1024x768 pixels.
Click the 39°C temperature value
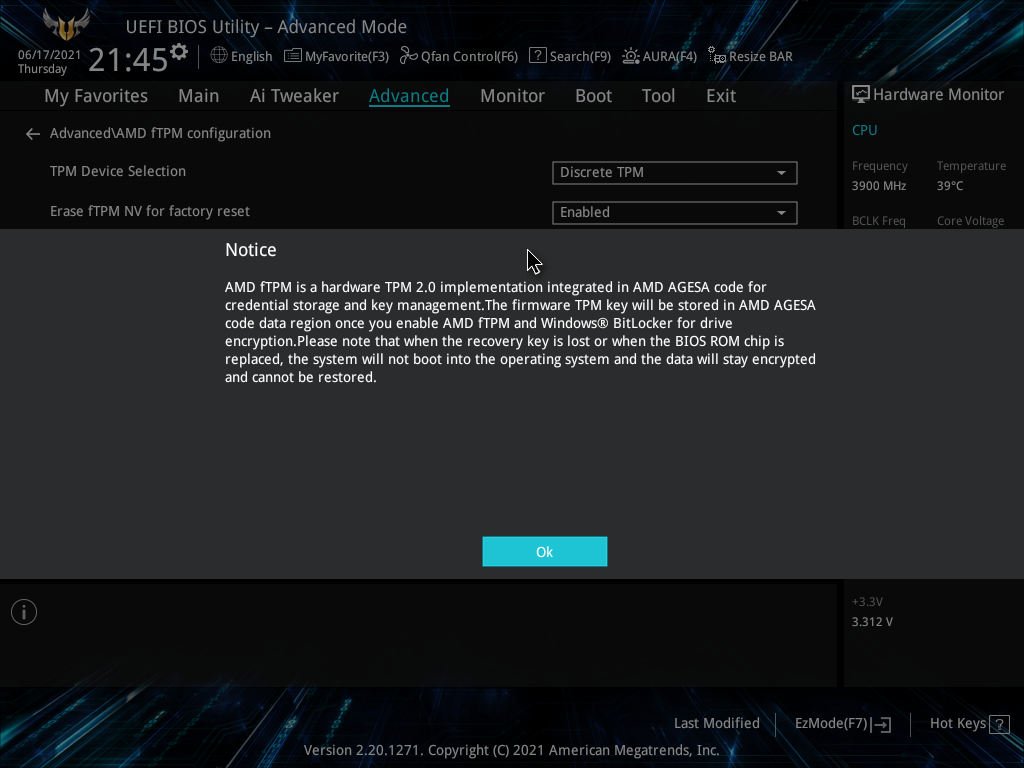coord(950,186)
